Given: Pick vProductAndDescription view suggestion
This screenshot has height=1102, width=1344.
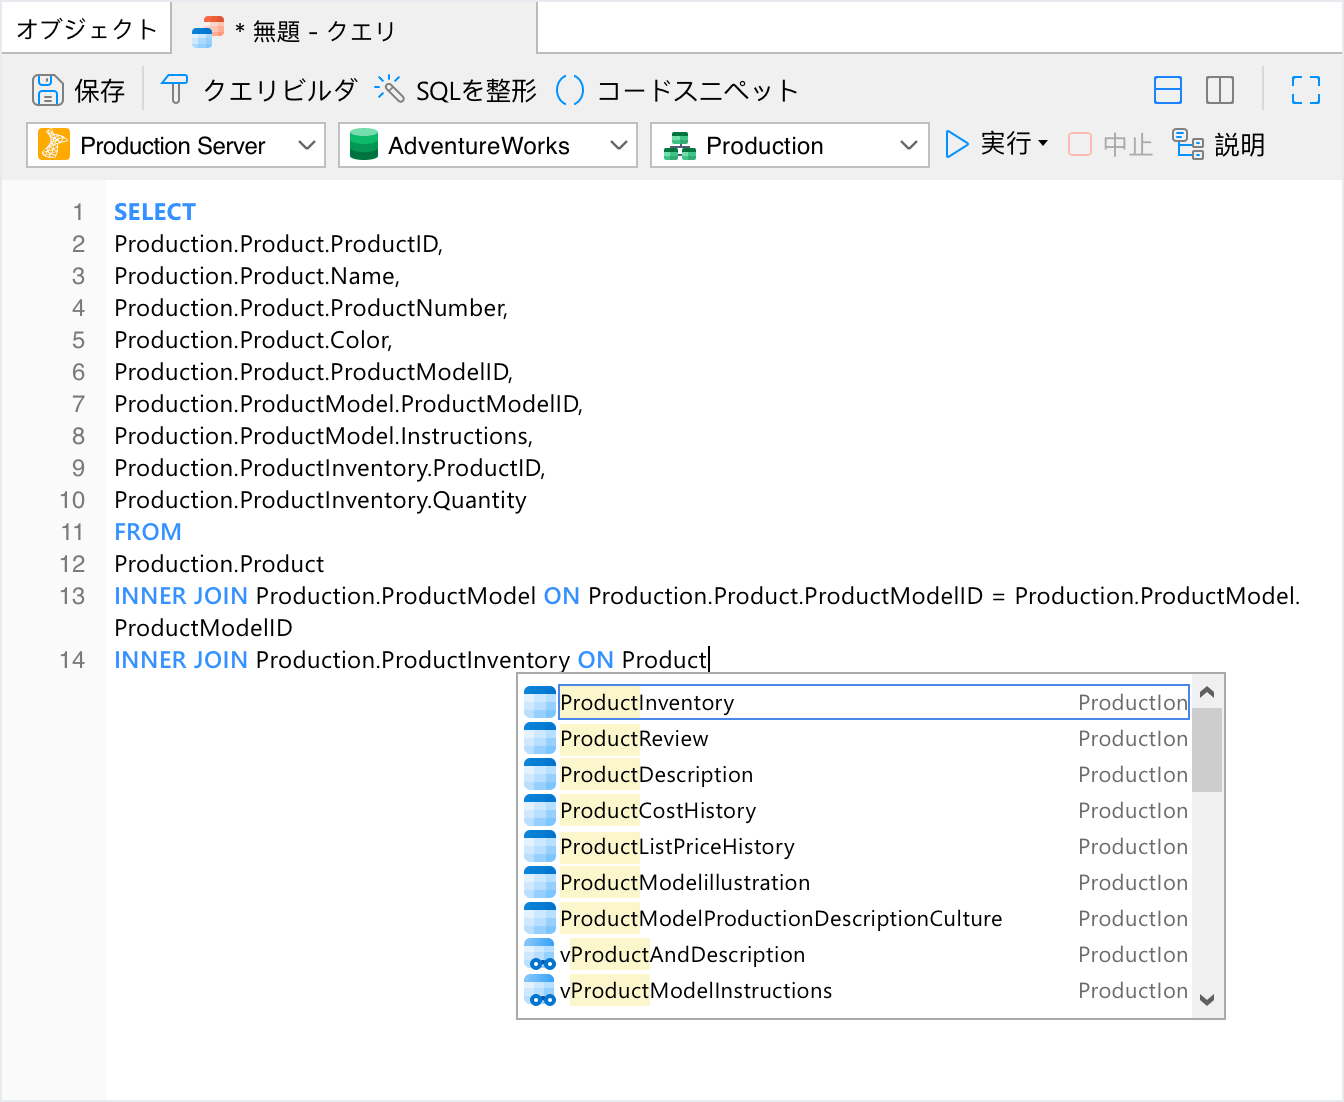Looking at the screenshot, I should pyautogui.click(x=682, y=955).
